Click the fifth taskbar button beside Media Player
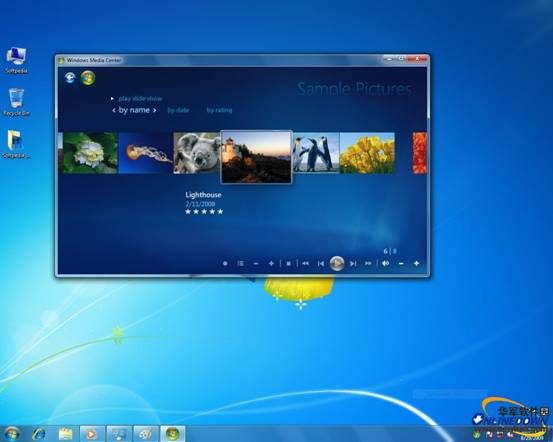The width and height of the screenshot is (553, 442). pyautogui.click(x=119, y=434)
